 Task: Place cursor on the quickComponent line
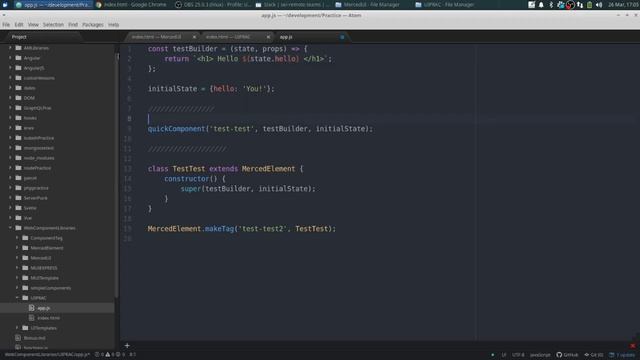(260, 129)
